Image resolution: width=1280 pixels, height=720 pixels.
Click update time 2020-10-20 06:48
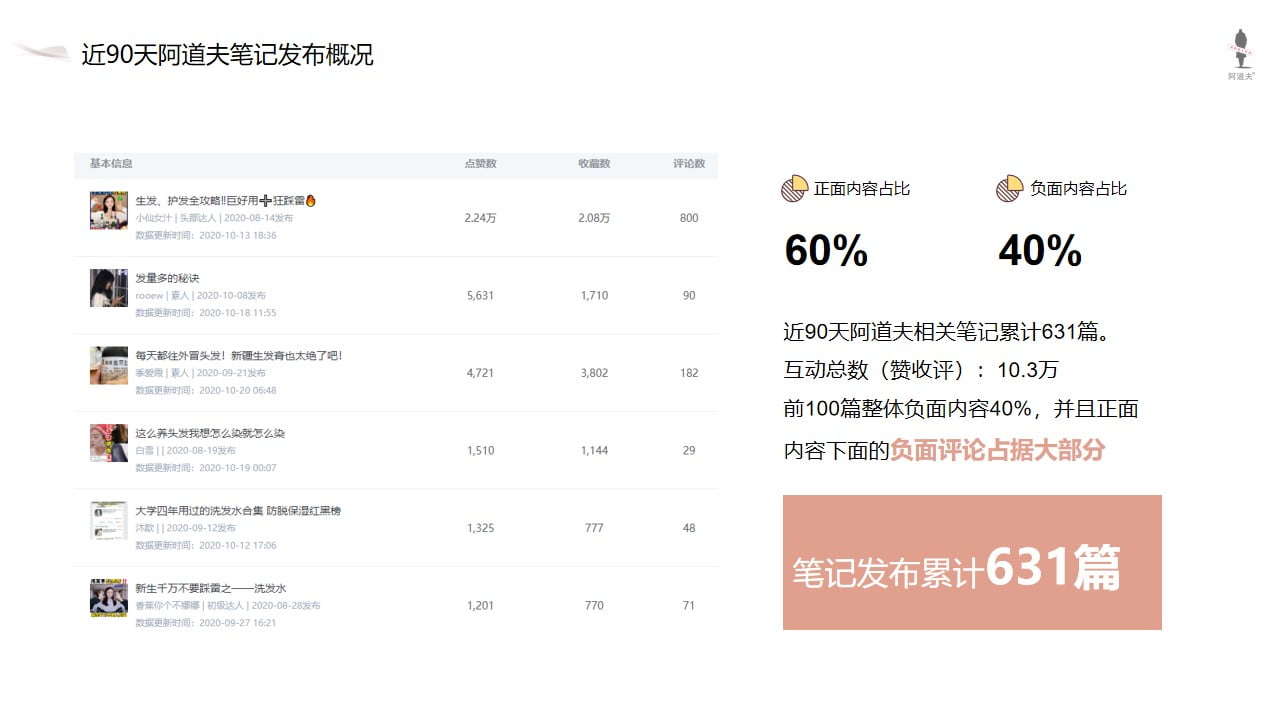coord(206,391)
